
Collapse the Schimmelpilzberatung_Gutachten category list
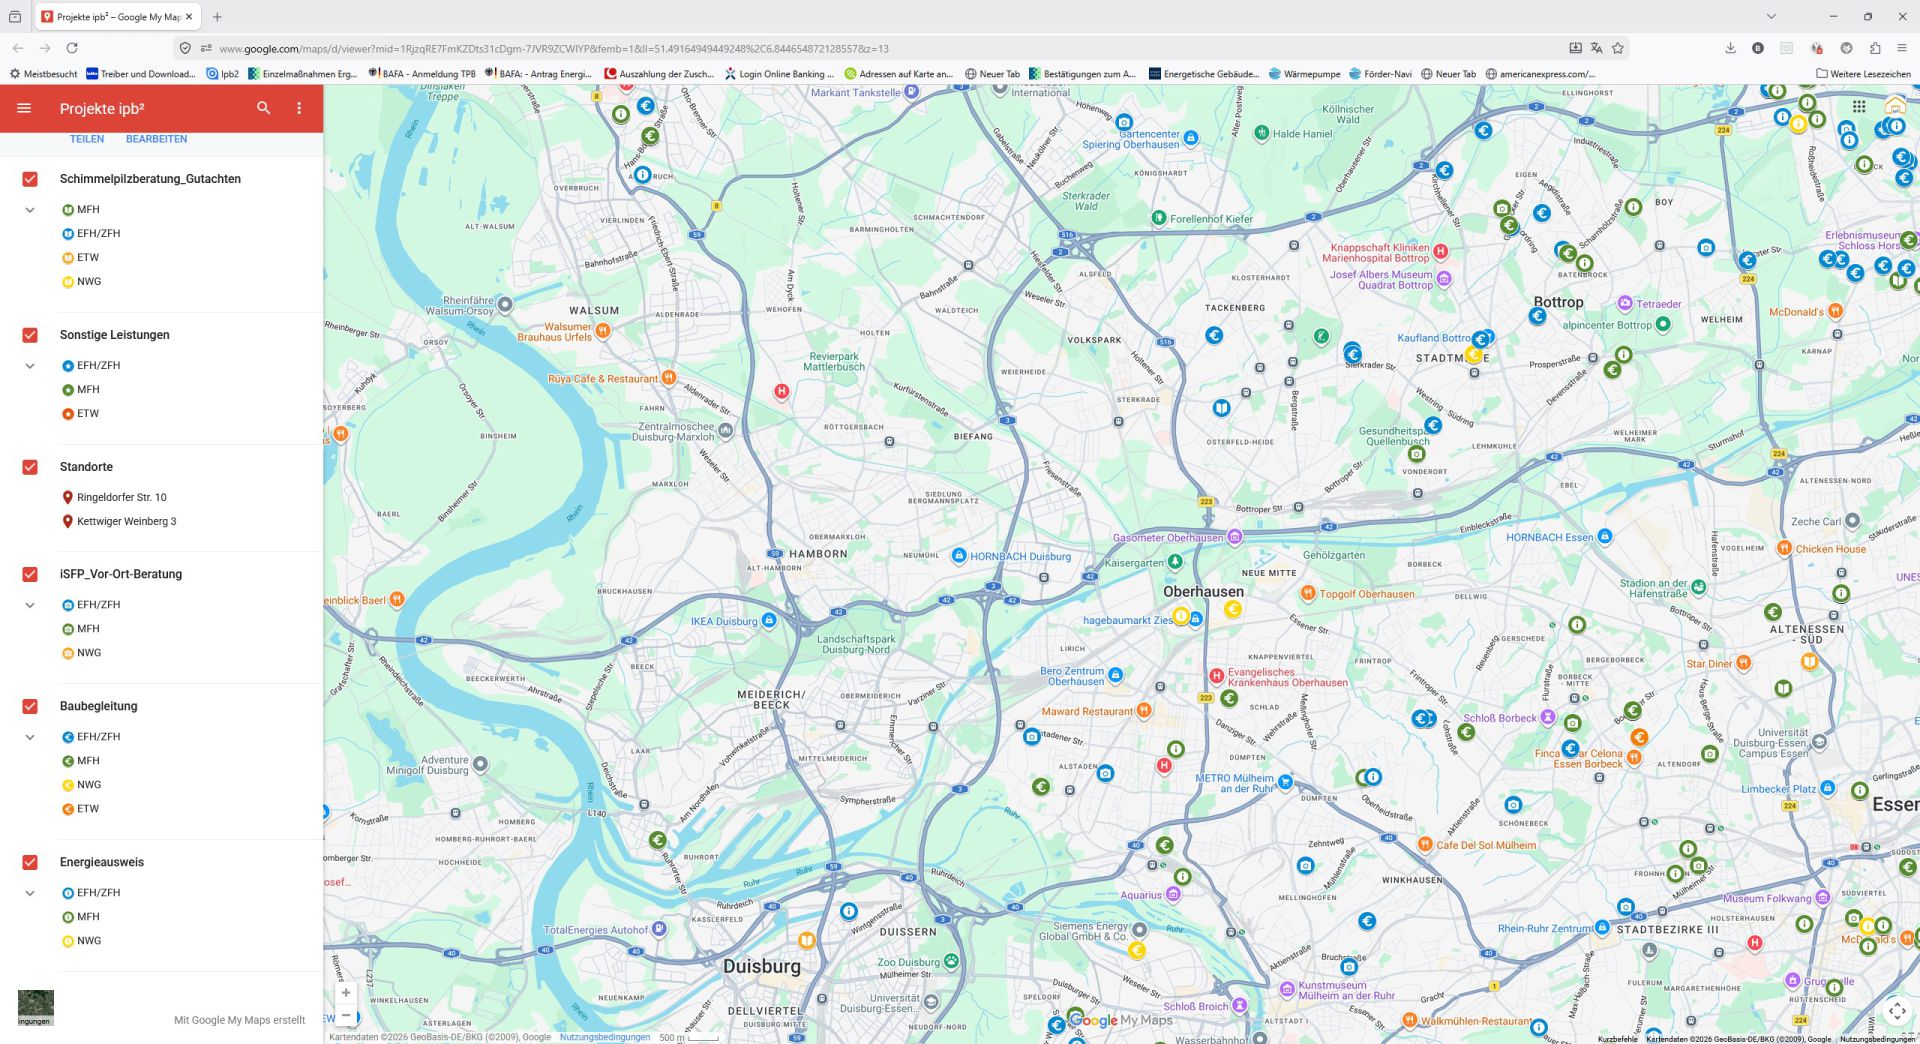[30, 210]
